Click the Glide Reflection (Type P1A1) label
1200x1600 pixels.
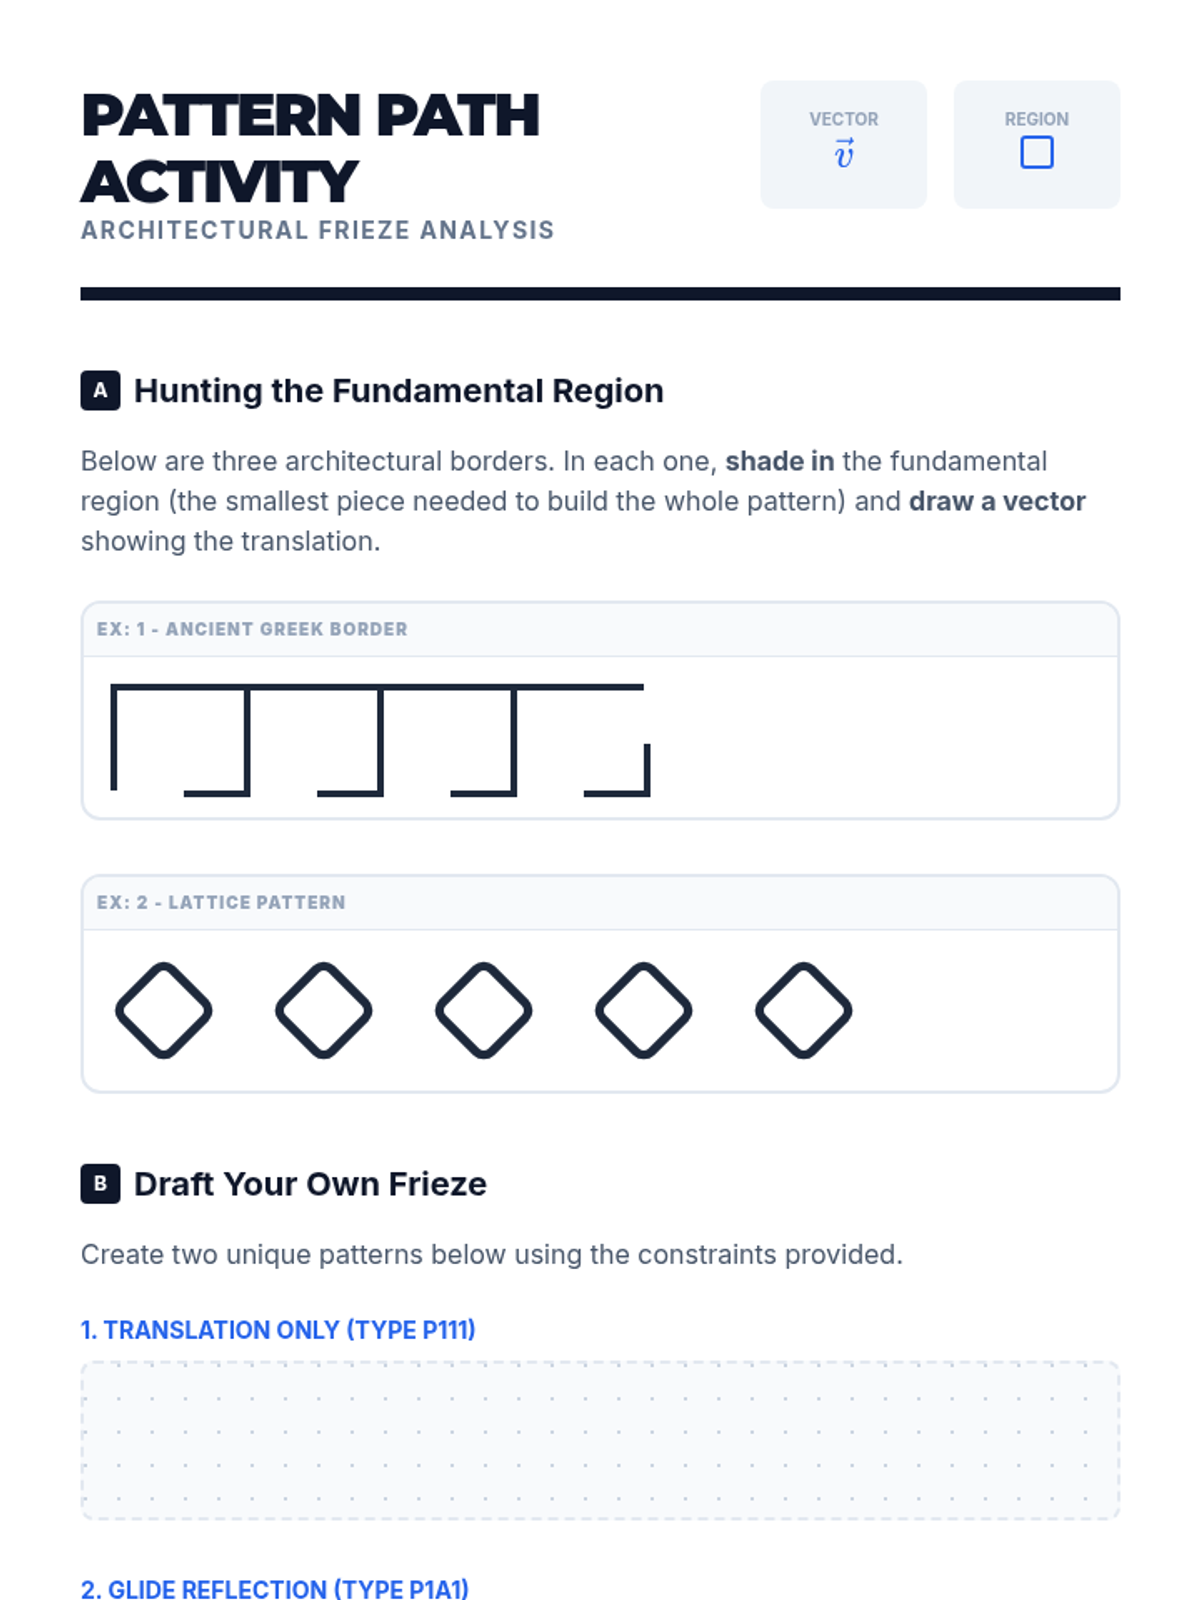tap(275, 1588)
